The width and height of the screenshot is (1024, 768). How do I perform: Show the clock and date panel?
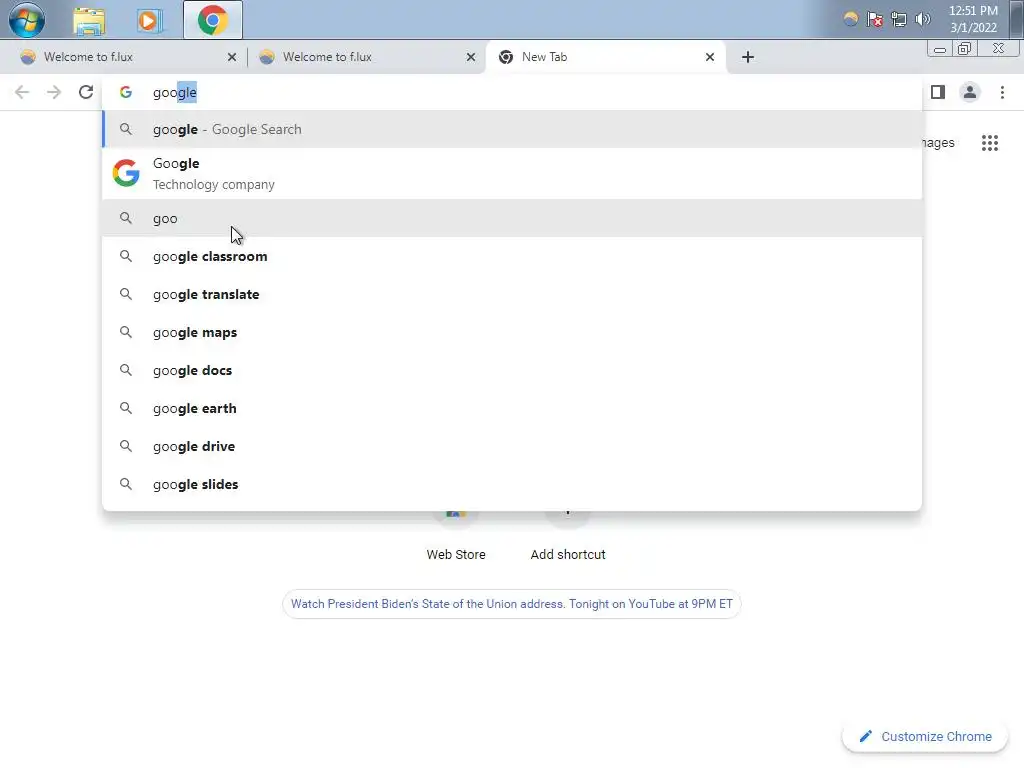(973, 19)
